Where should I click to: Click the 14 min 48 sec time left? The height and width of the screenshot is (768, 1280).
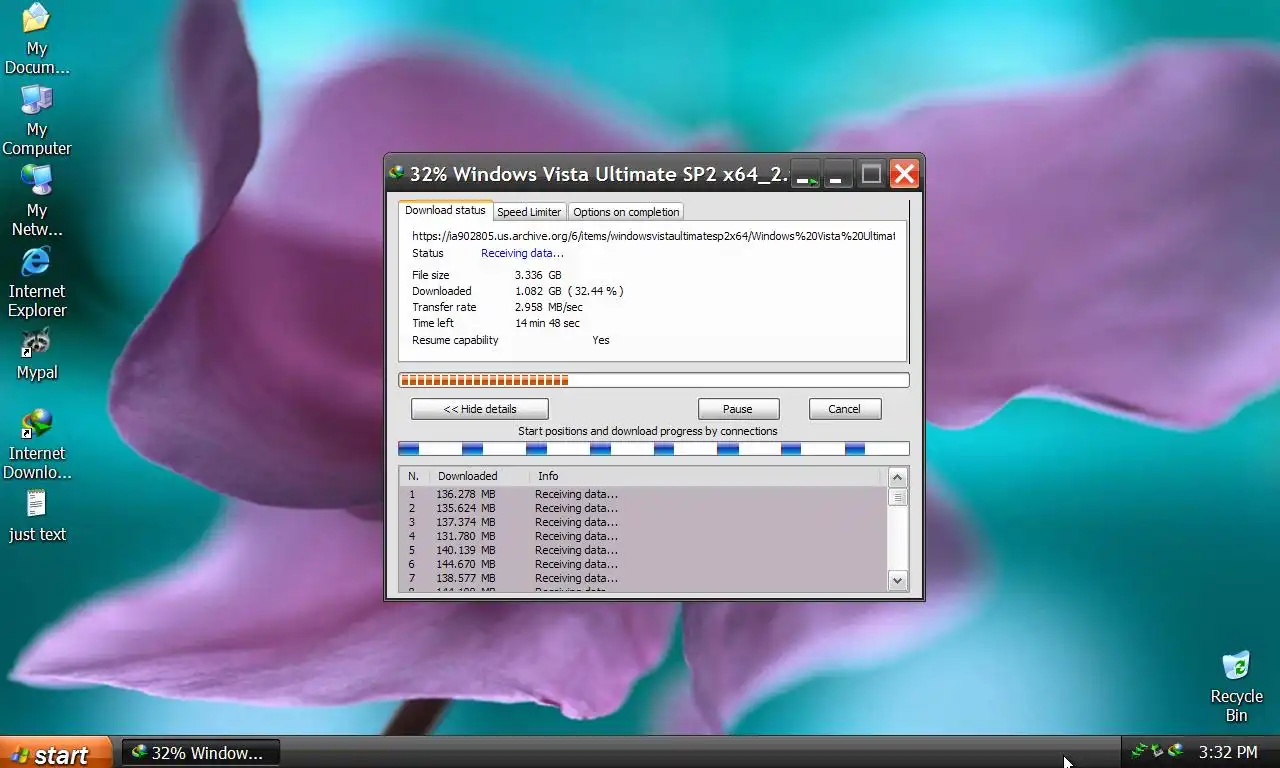(547, 323)
